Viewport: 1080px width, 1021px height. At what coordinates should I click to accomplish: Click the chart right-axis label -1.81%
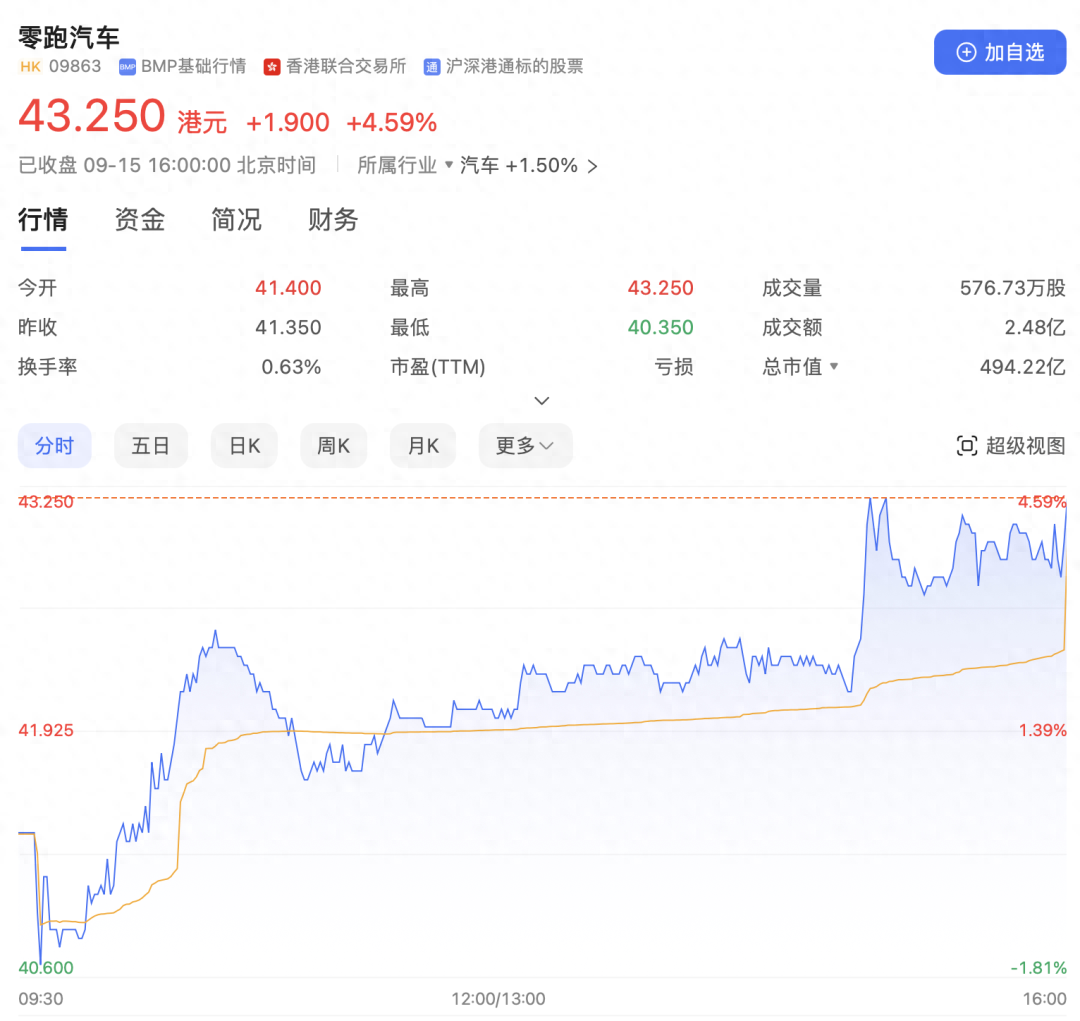coord(1039,967)
